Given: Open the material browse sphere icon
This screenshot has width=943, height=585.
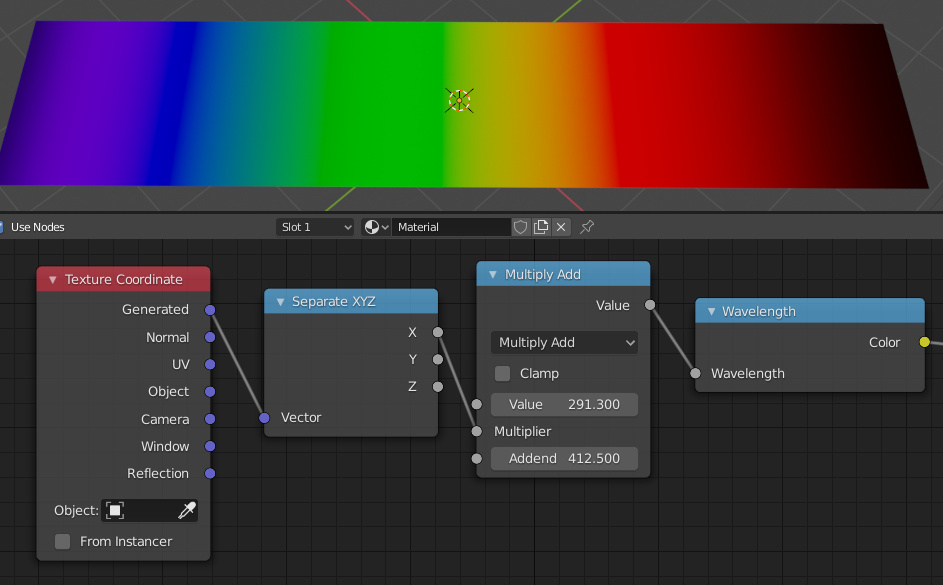Looking at the screenshot, I should 376,227.
